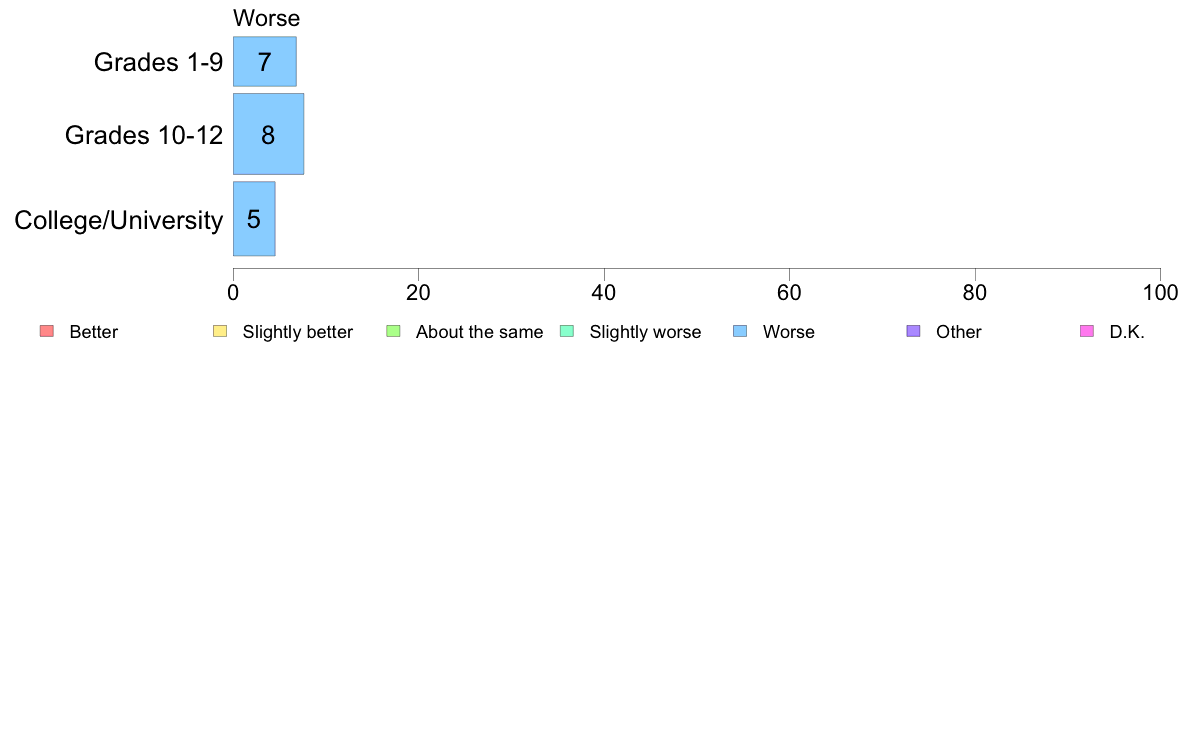This screenshot has height=736, width=1188.
Task: Click the D.K. pink legend swatch
Action: click(1087, 331)
